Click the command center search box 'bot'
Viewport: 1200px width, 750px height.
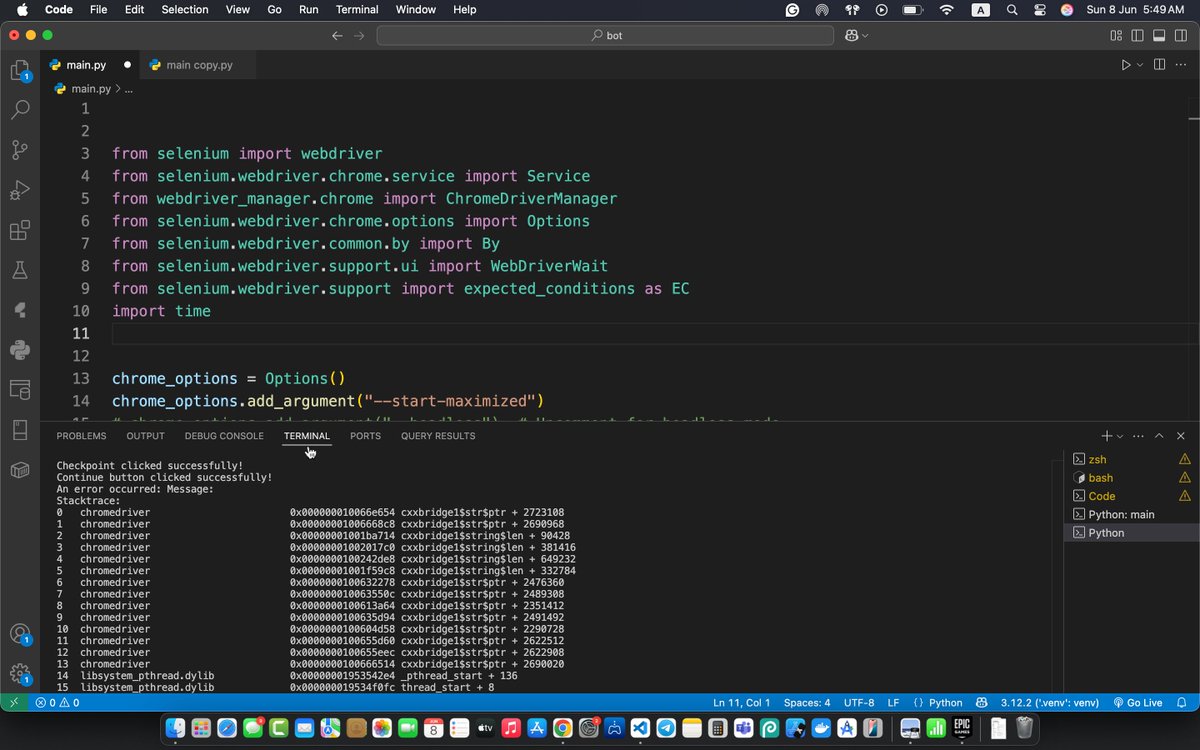(x=605, y=35)
